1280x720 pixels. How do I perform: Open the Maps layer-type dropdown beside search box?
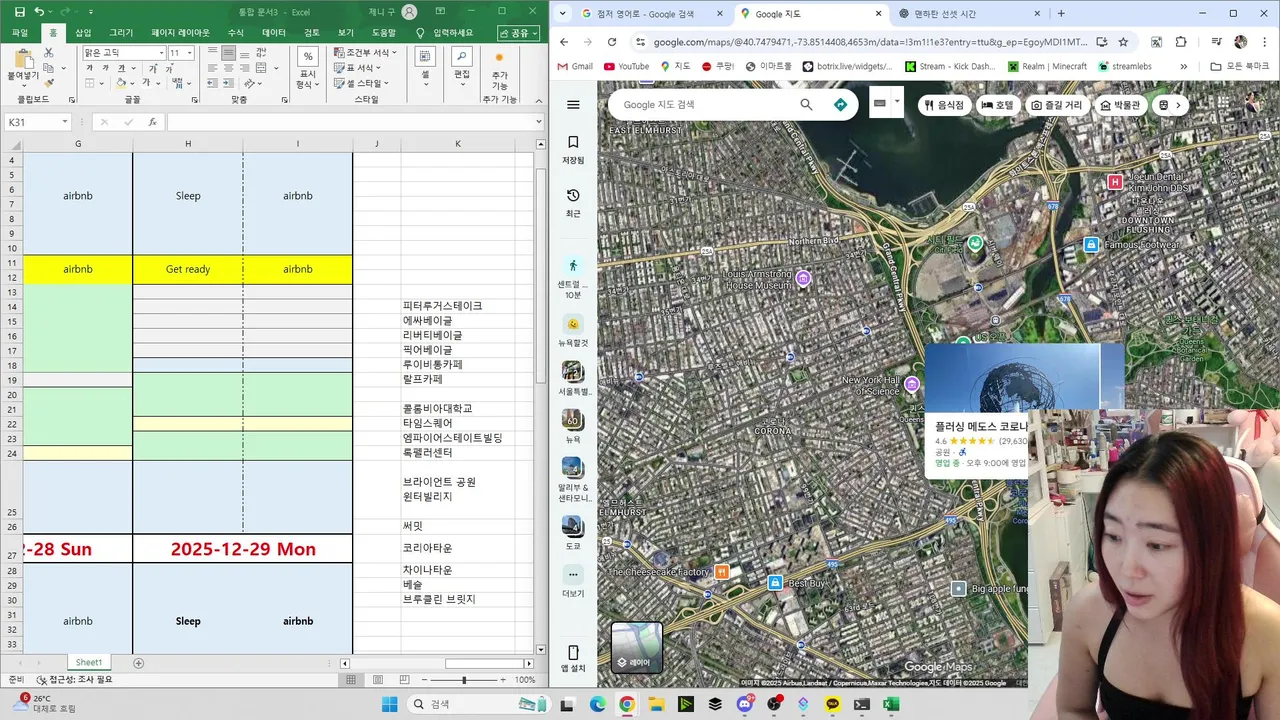click(897, 104)
